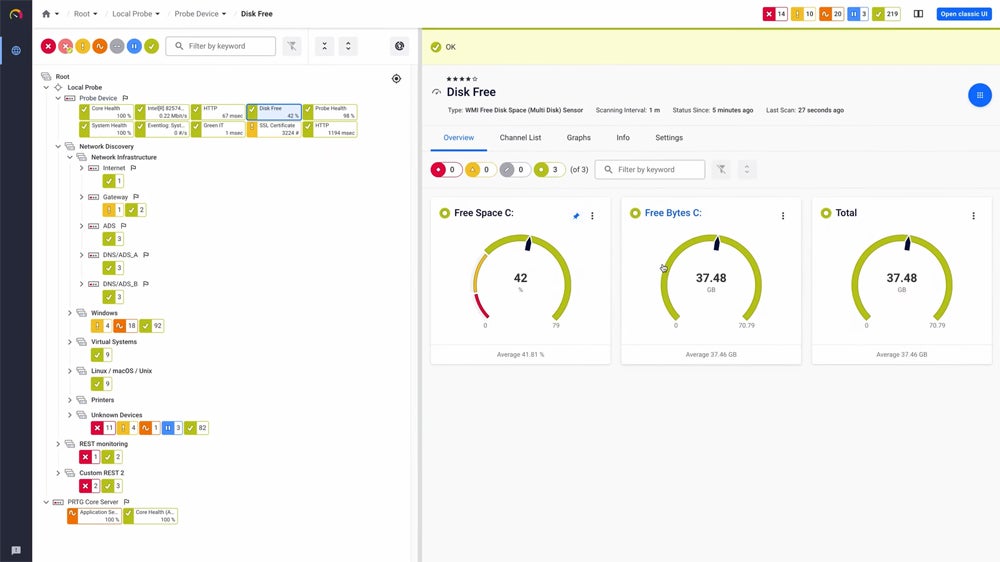The image size is (1000, 562).
Task: Click the Total gauge
Action: pos(901,279)
